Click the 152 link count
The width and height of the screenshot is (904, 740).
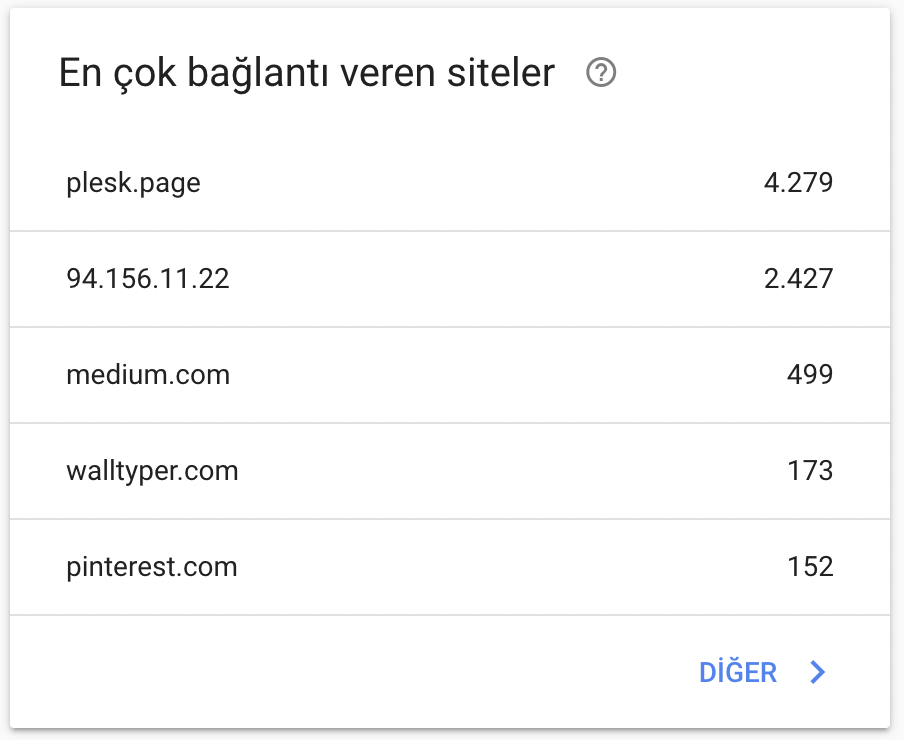[x=809, y=567]
